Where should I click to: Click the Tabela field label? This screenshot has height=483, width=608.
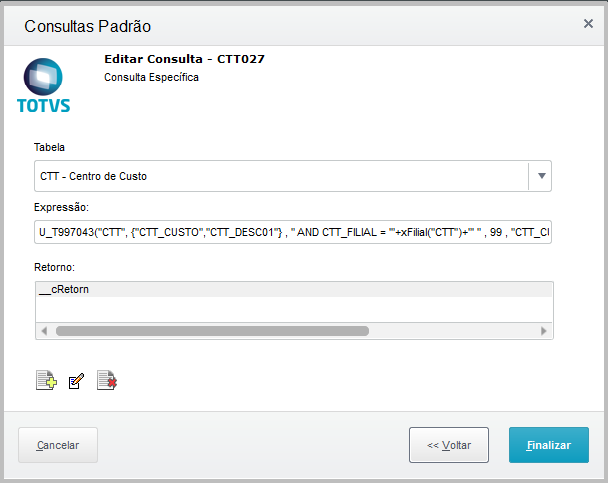click(50, 147)
